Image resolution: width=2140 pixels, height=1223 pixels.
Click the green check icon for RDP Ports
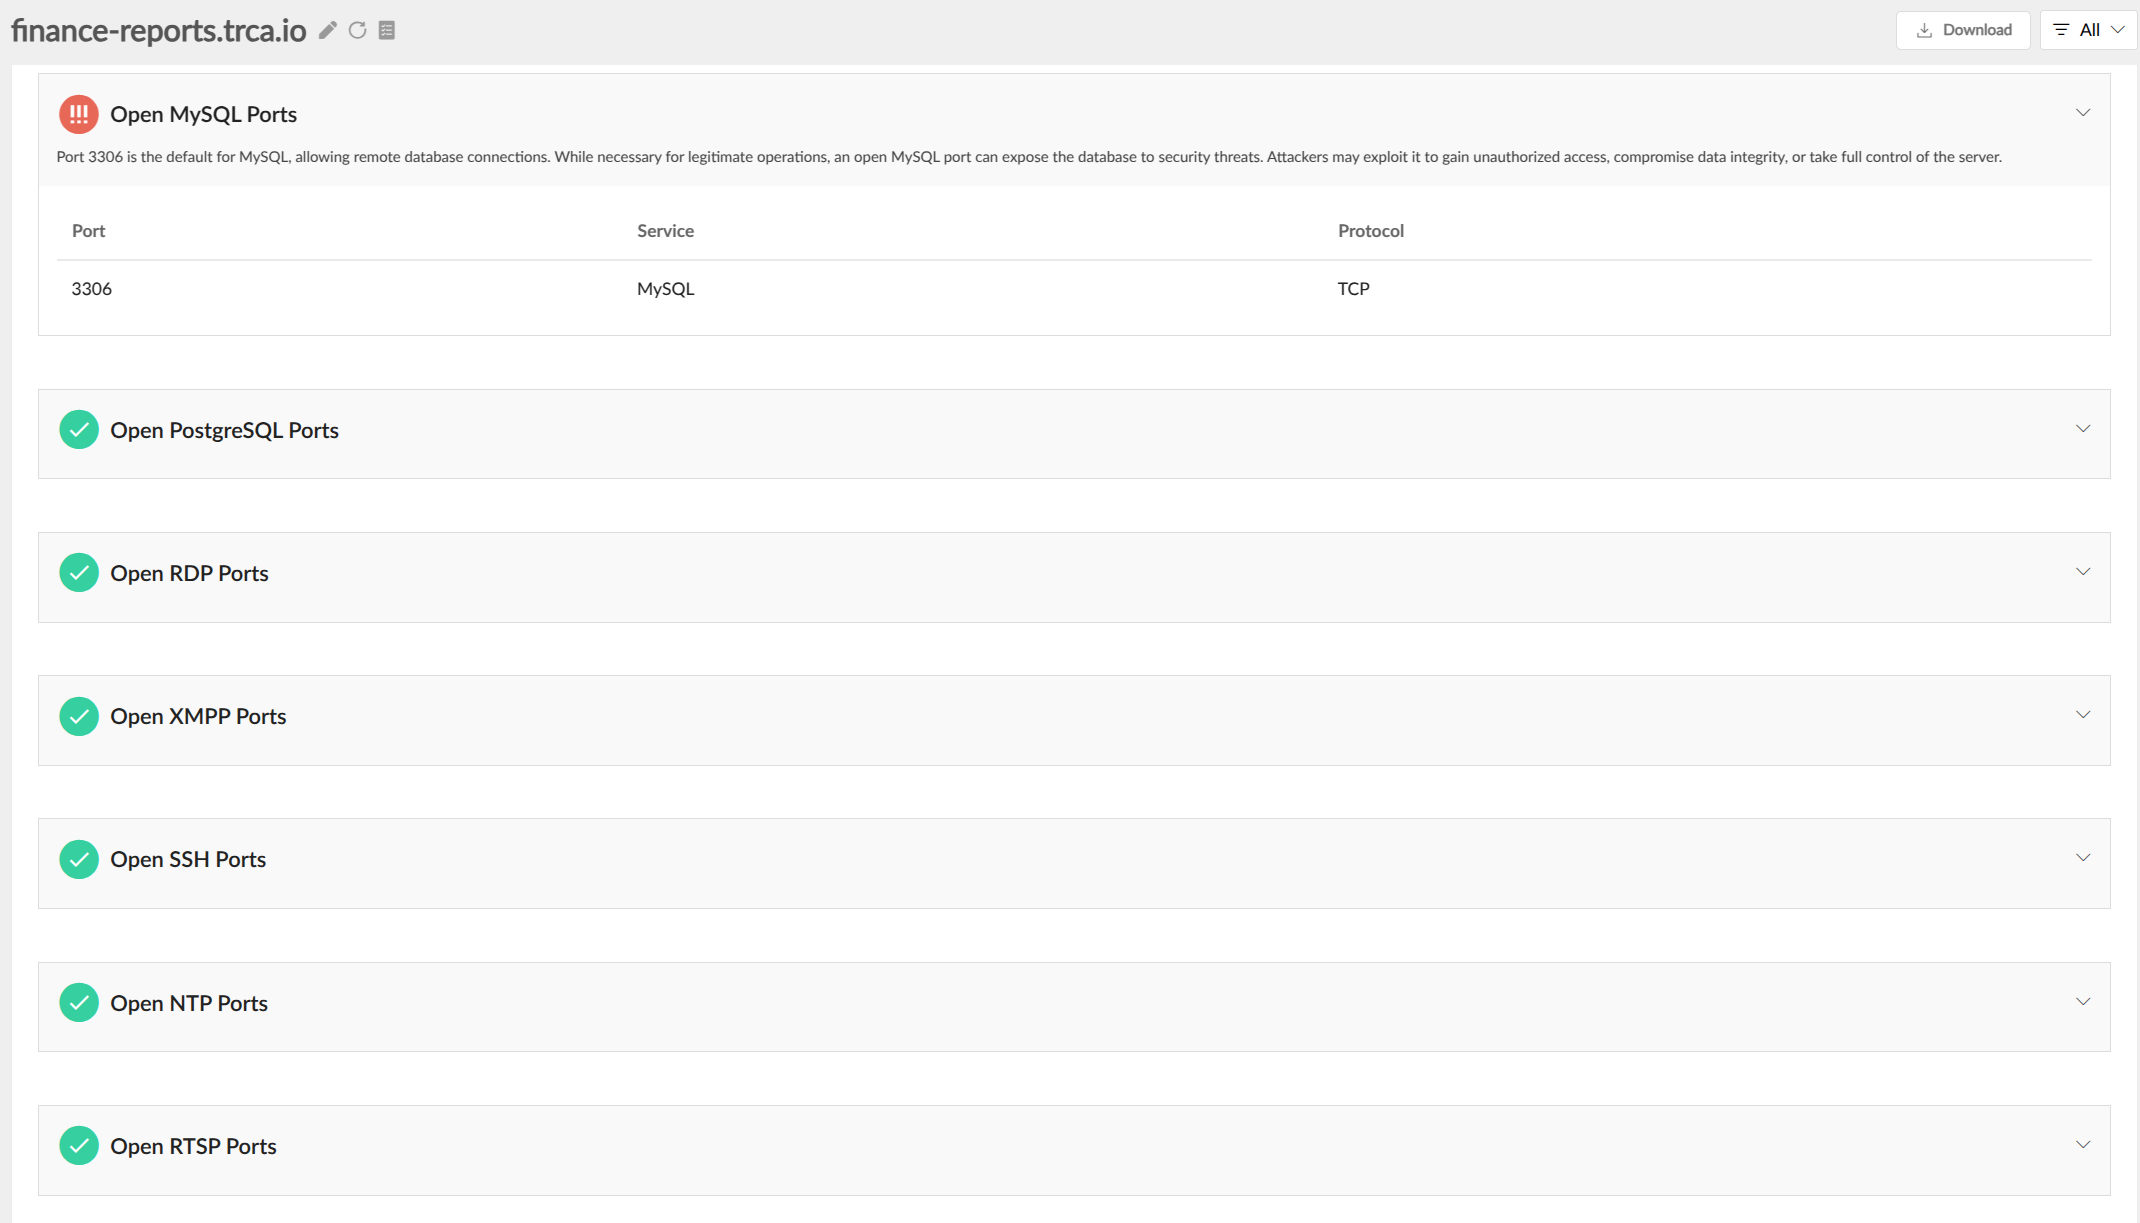point(78,573)
